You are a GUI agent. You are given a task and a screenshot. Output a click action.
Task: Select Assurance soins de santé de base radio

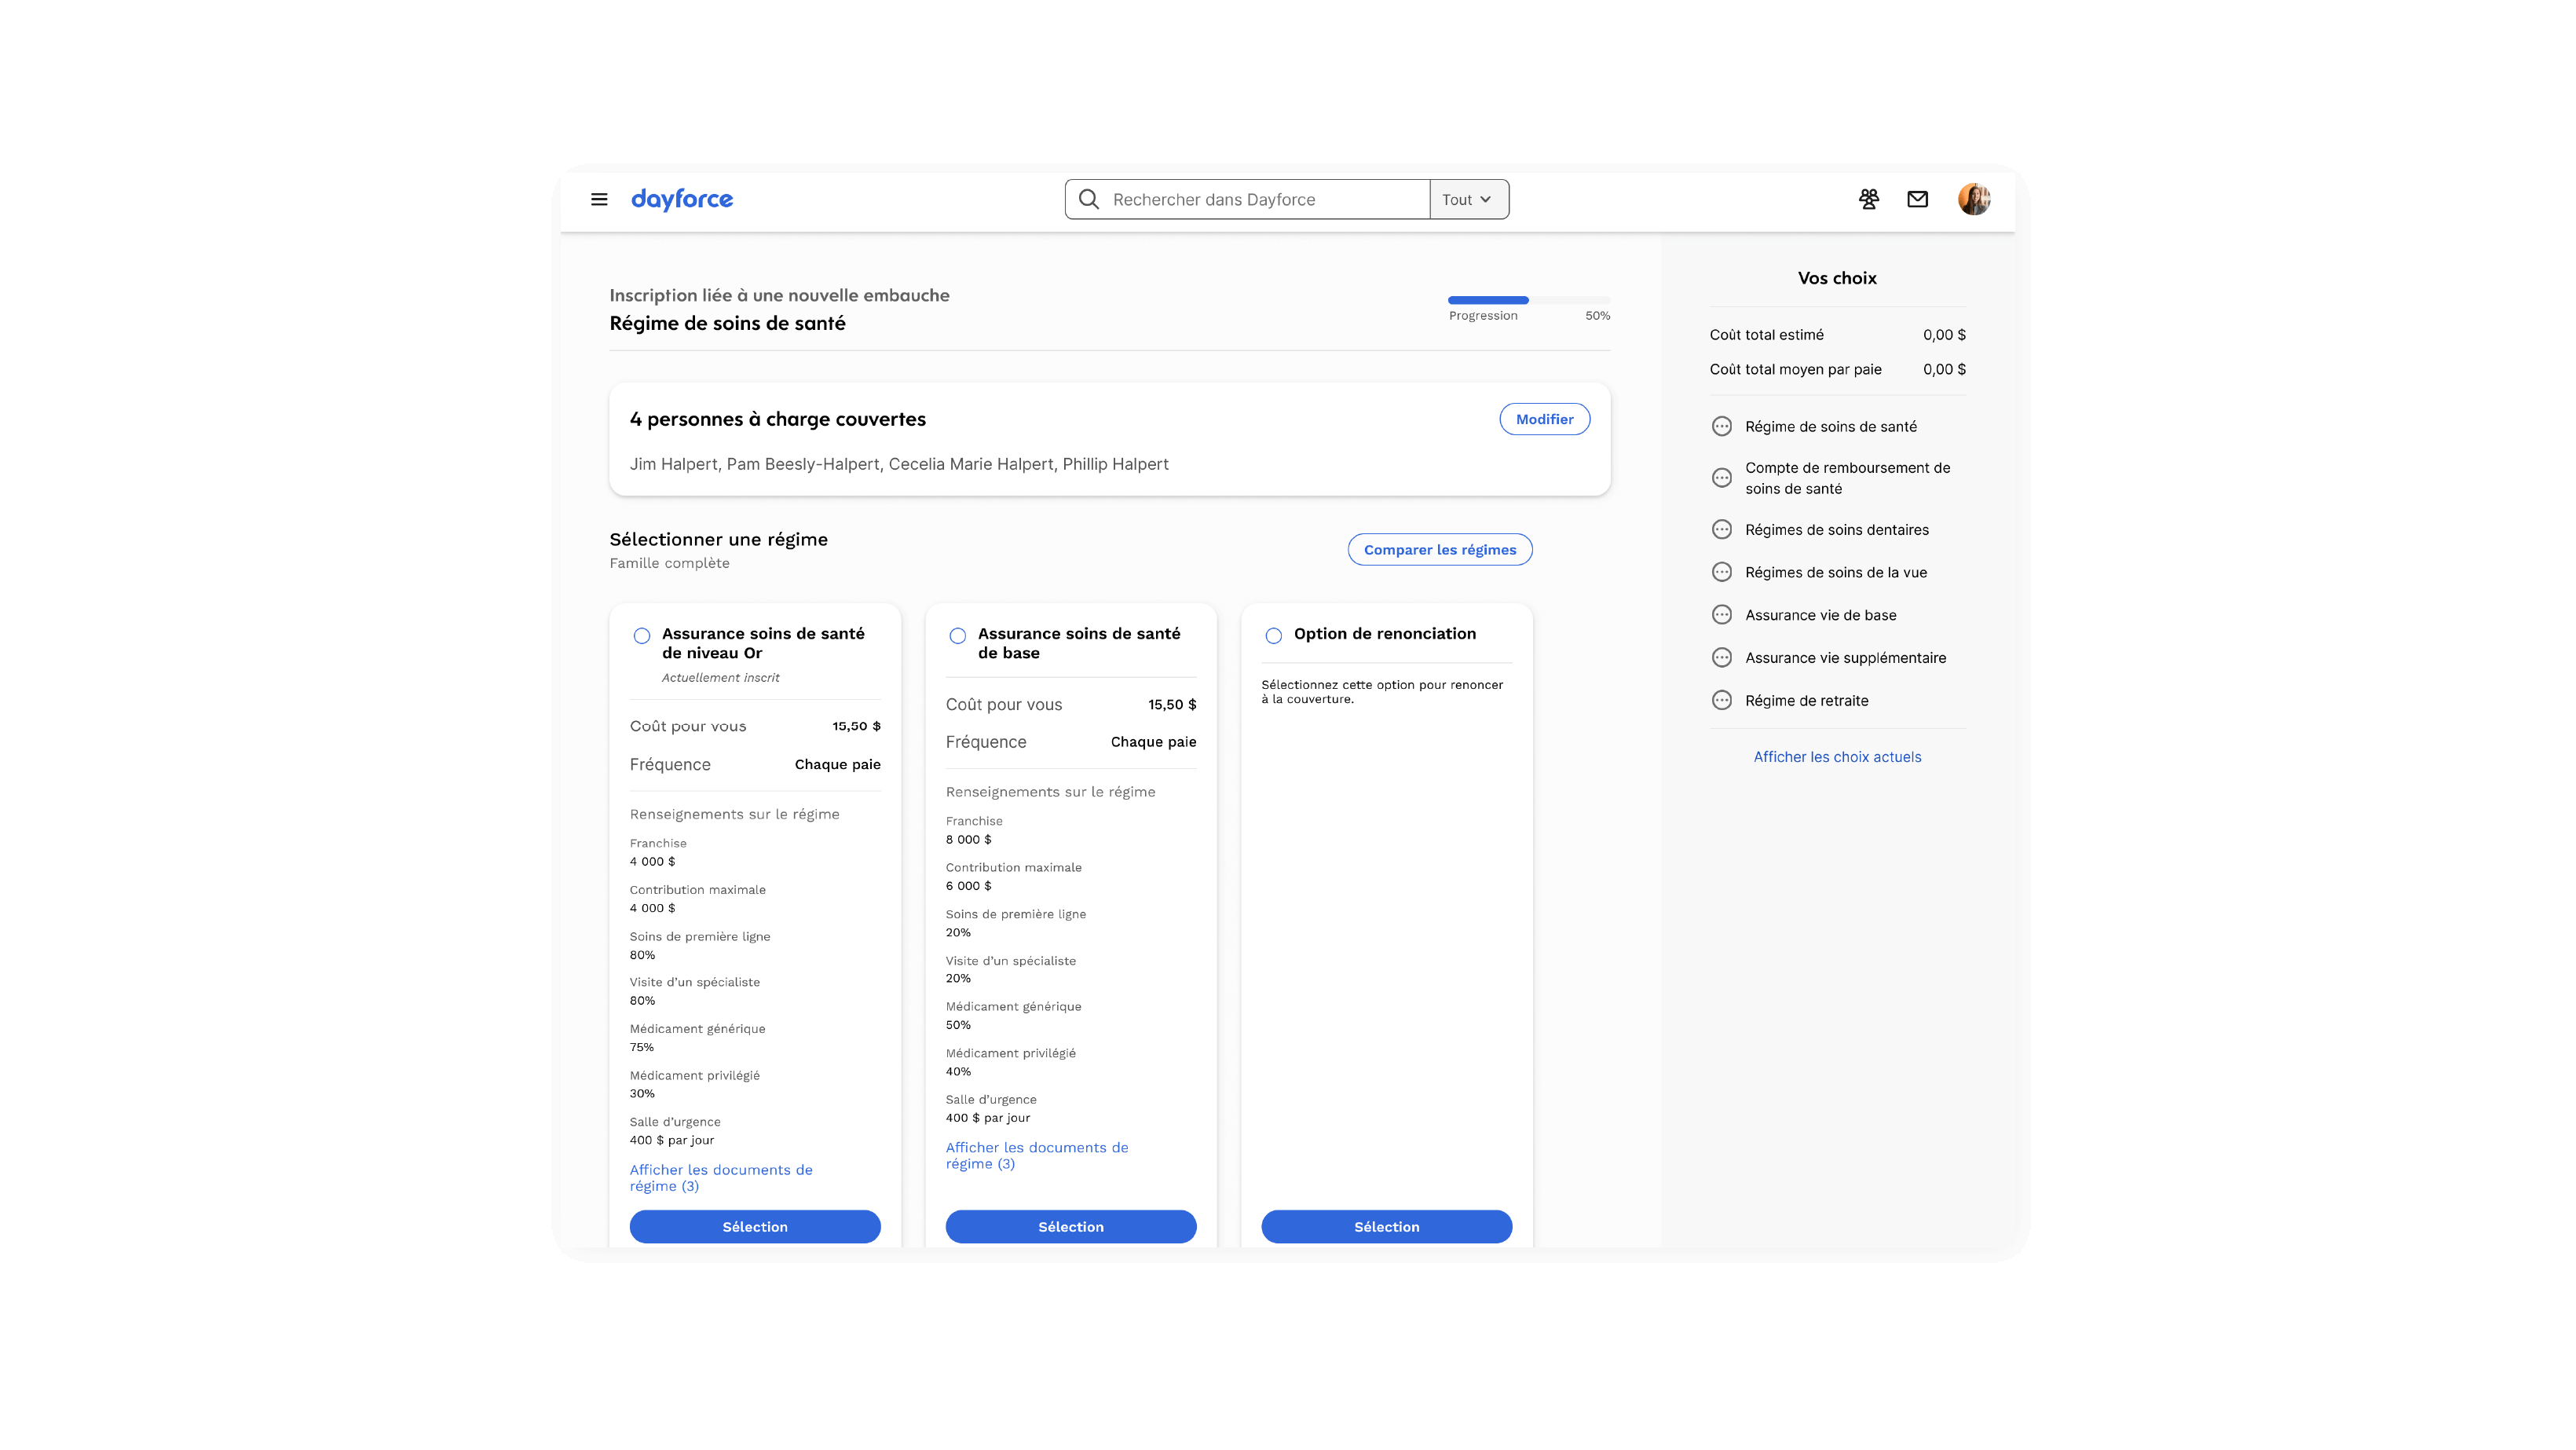pyautogui.click(x=958, y=636)
